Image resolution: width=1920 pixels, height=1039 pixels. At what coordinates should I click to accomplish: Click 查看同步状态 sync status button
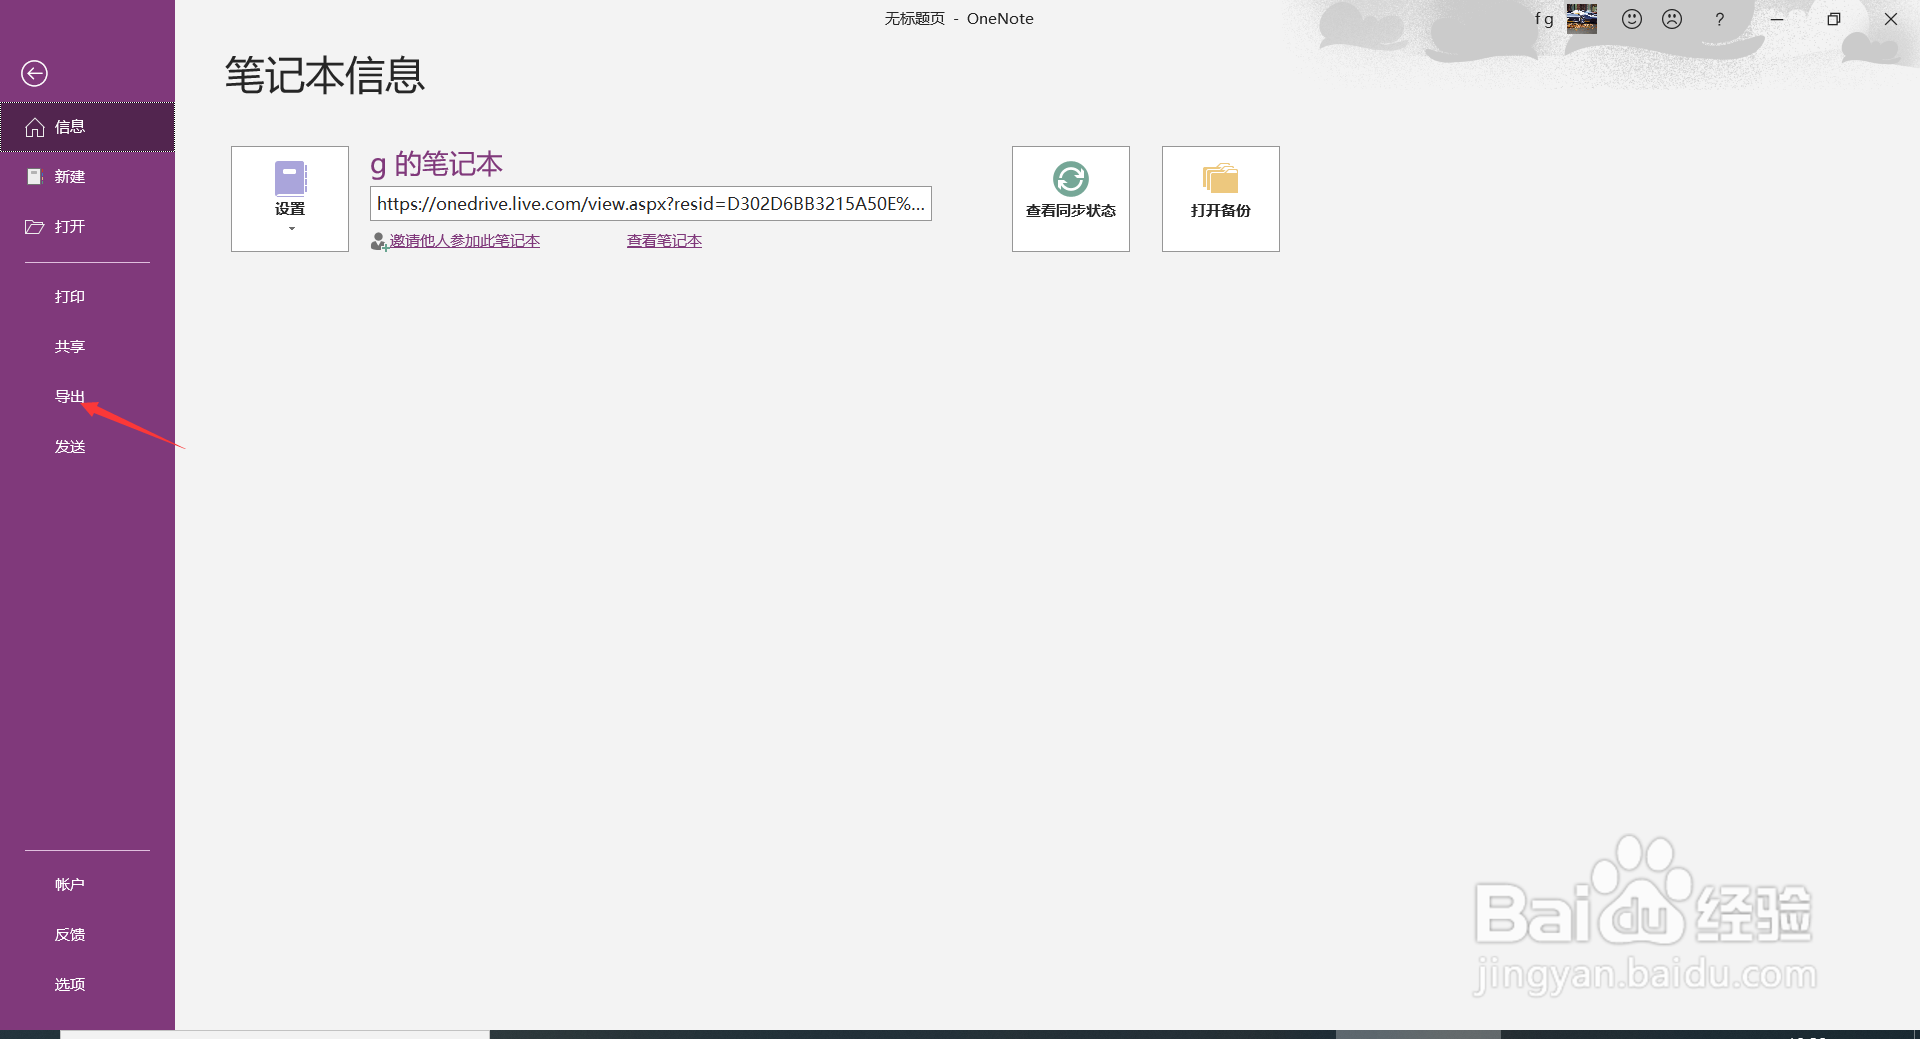tap(1071, 199)
